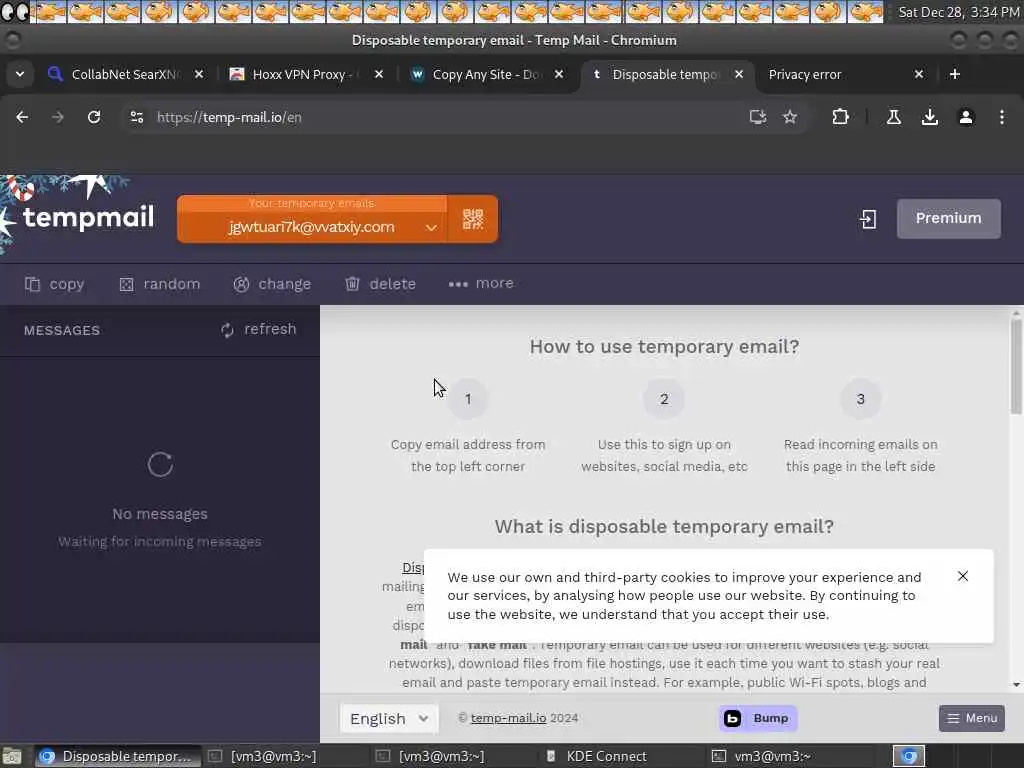The height and width of the screenshot is (768, 1024).
Task: Open the taskbar file manager icon
Action: point(12,756)
